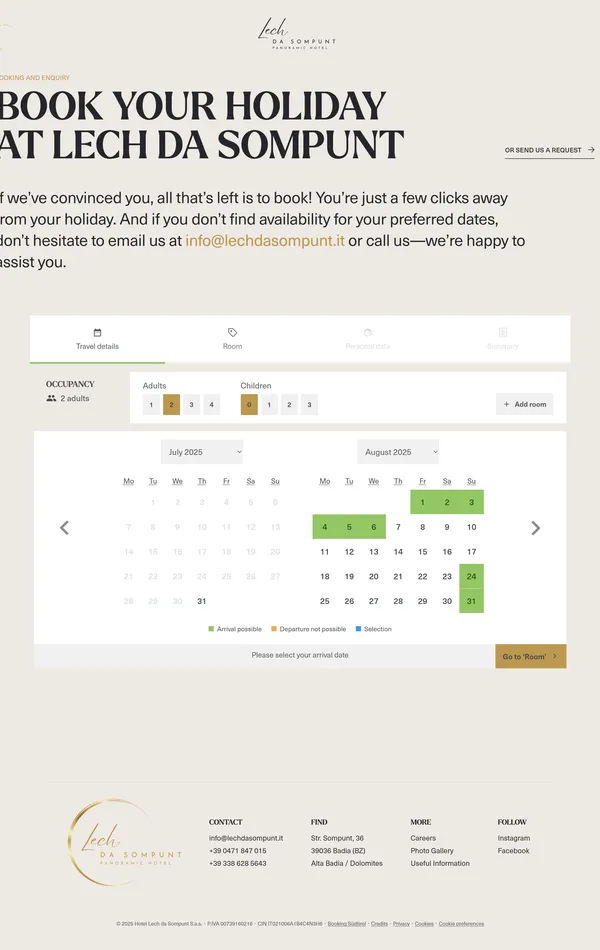The height and width of the screenshot is (950, 600).
Task: Select August 5 on the calendar
Action: point(349,527)
